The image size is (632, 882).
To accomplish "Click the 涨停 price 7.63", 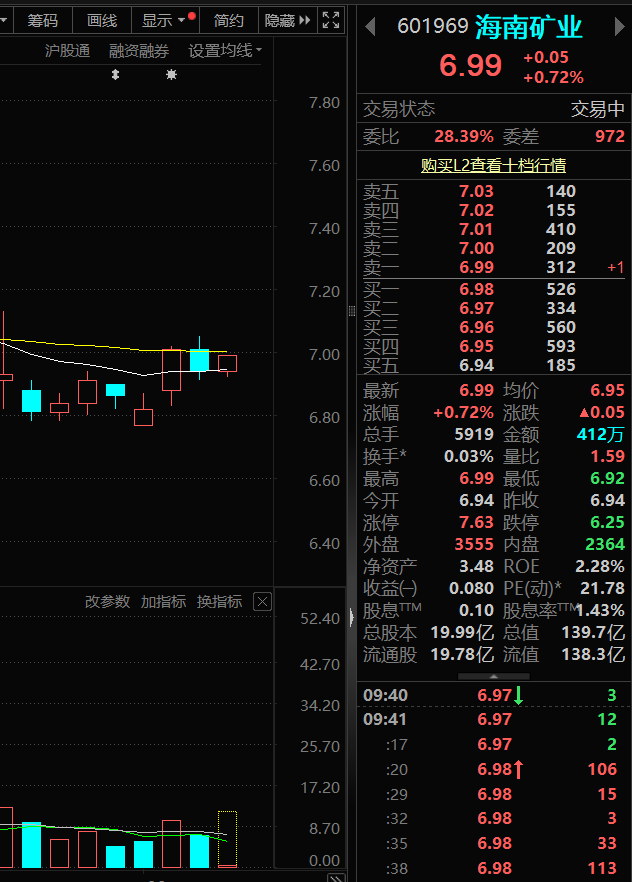I will tap(476, 522).
